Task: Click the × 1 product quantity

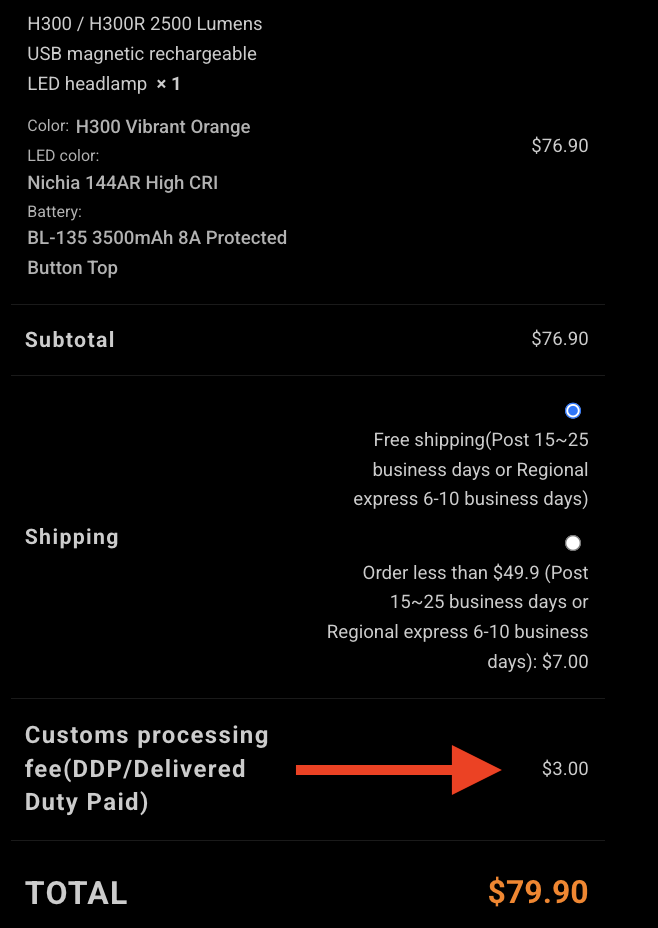Action: (x=168, y=84)
